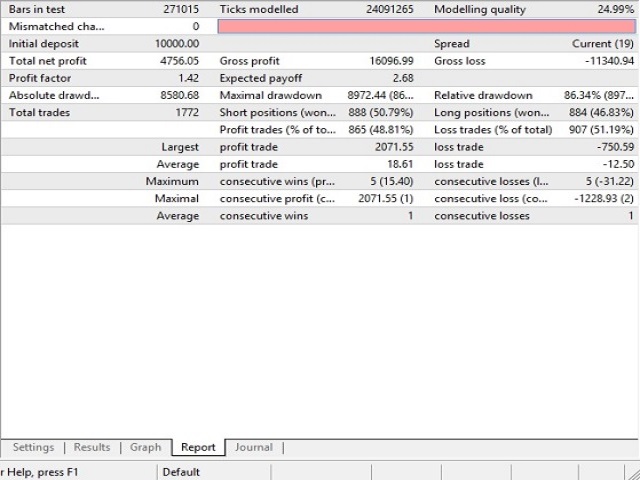Click the Spread value Current (19)
Viewport: 640px width, 480px height.
tap(602, 44)
